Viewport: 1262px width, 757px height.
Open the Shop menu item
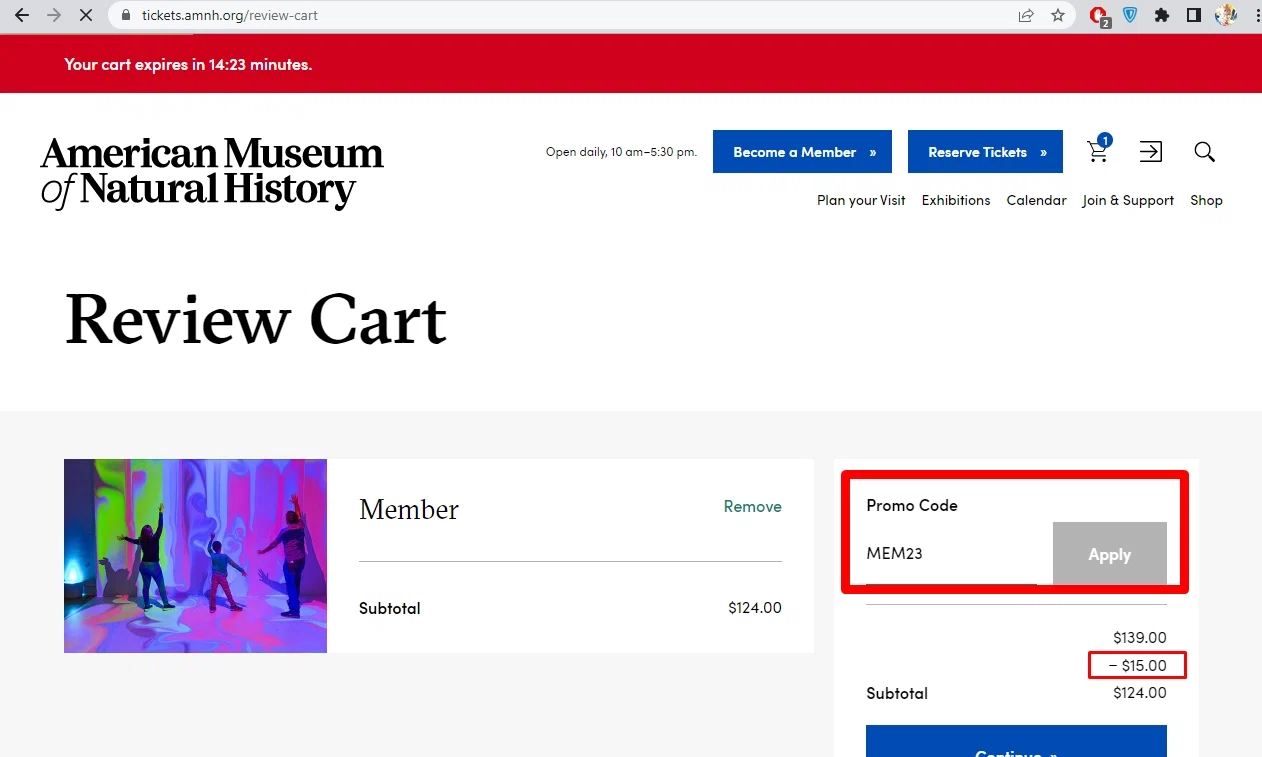tap(1206, 200)
